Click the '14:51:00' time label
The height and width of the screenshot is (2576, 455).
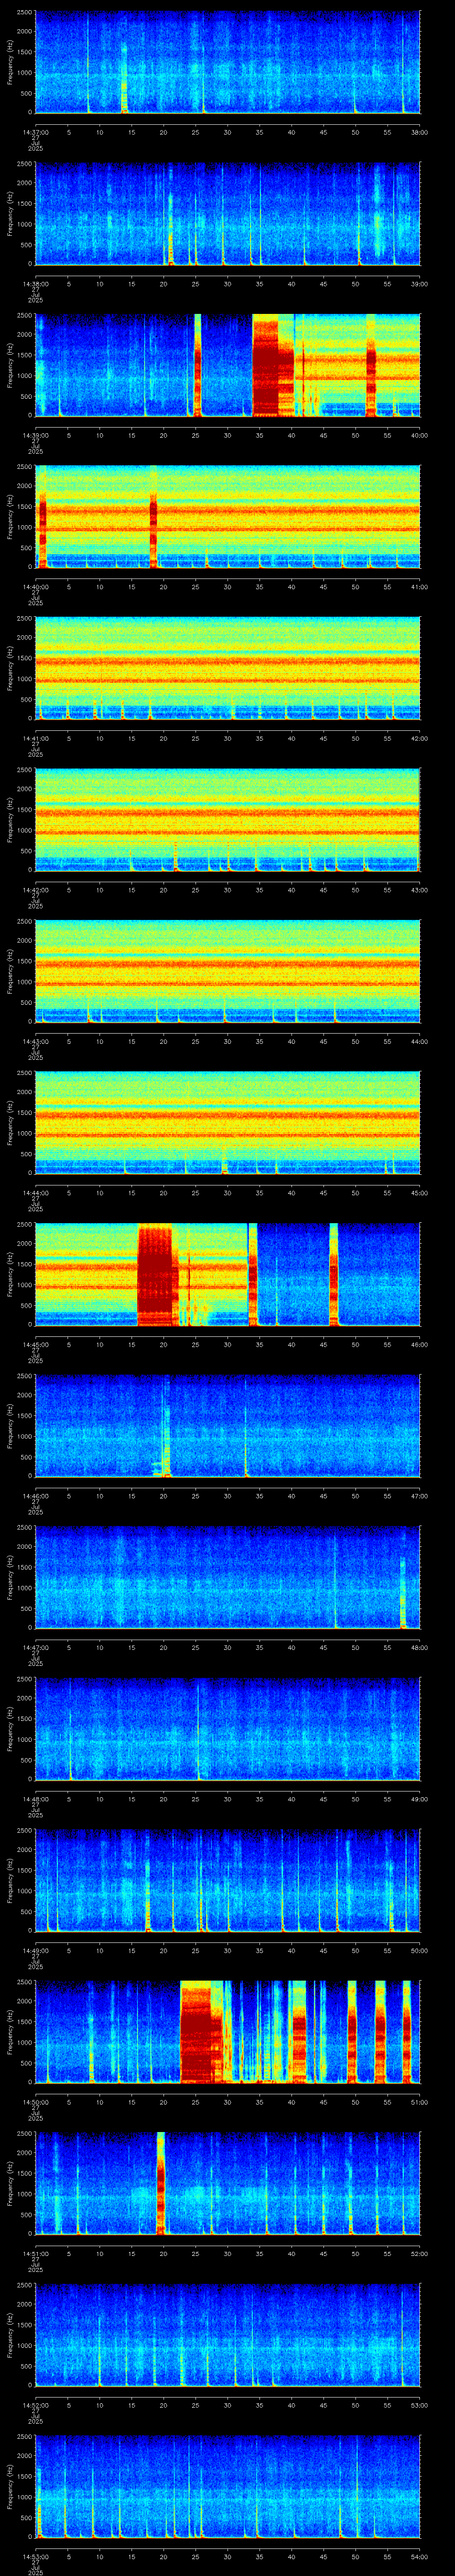tap(35, 2253)
